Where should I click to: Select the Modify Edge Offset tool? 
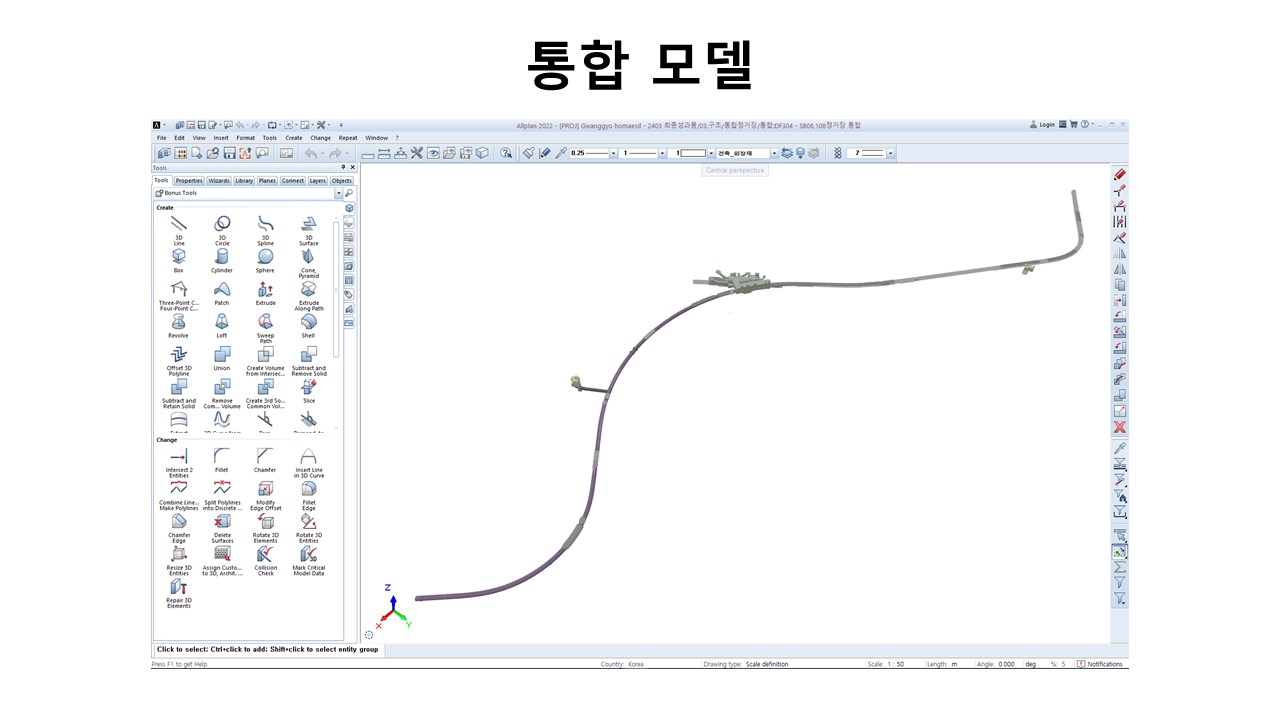click(x=265, y=496)
